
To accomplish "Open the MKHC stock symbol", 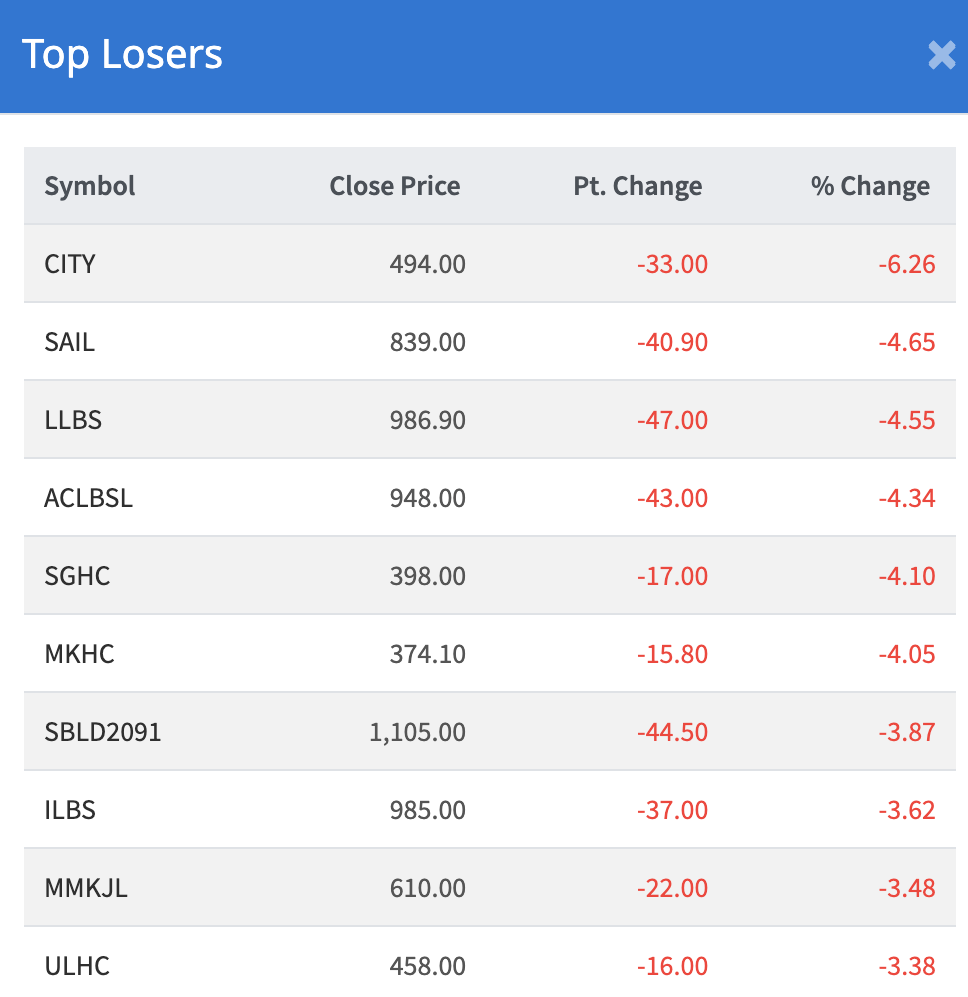I will coord(79,654).
